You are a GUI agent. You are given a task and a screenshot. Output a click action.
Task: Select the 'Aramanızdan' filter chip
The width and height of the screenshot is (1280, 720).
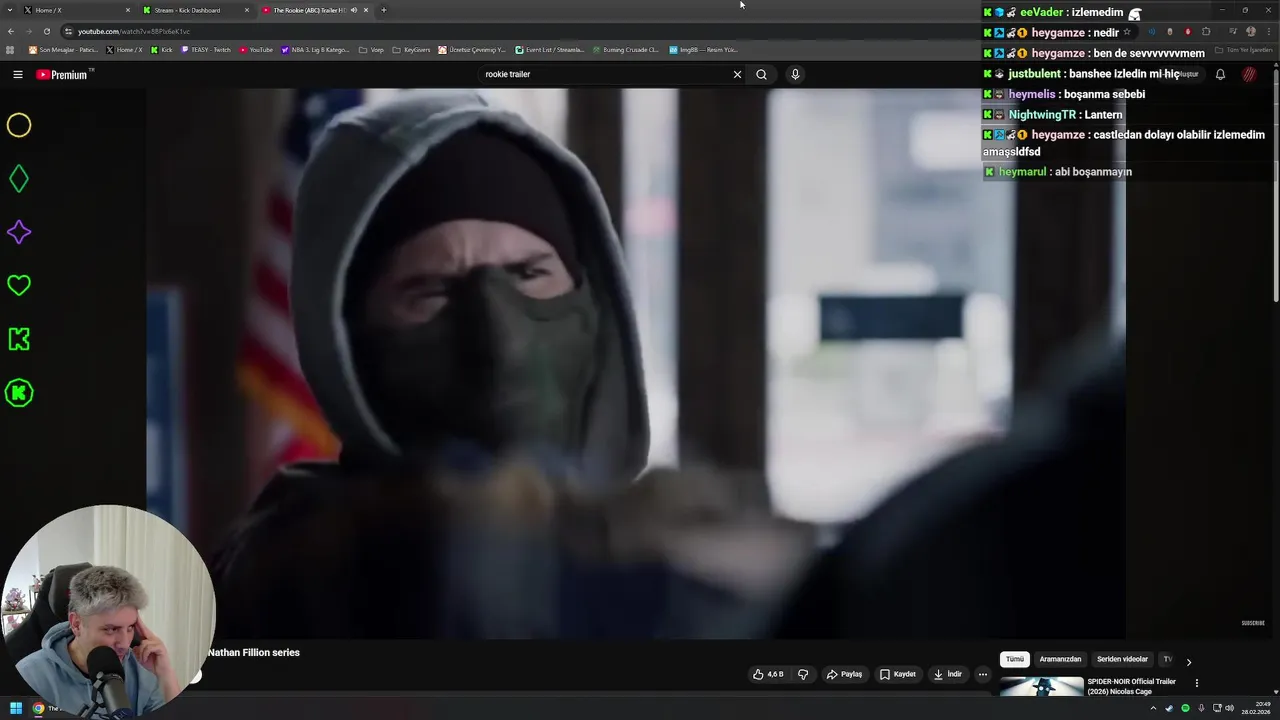(x=1060, y=659)
